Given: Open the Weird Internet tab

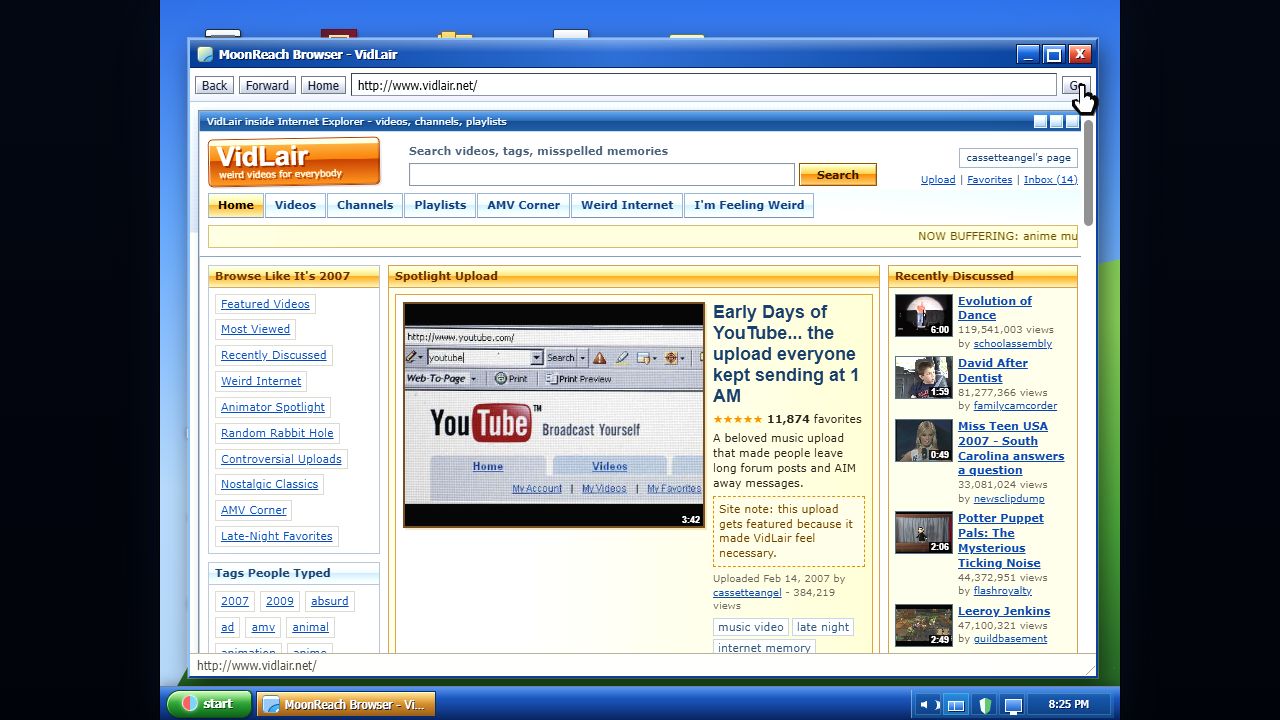Looking at the screenshot, I should 627,205.
